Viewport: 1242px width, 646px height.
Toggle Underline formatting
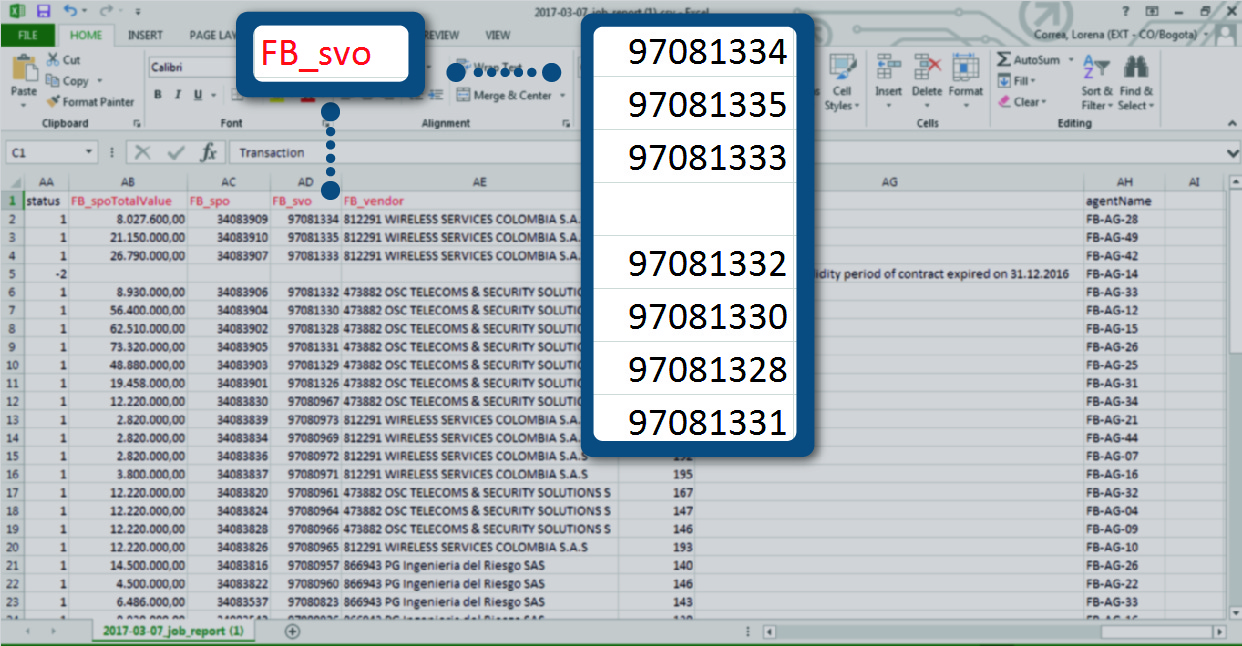tap(198, 95)
